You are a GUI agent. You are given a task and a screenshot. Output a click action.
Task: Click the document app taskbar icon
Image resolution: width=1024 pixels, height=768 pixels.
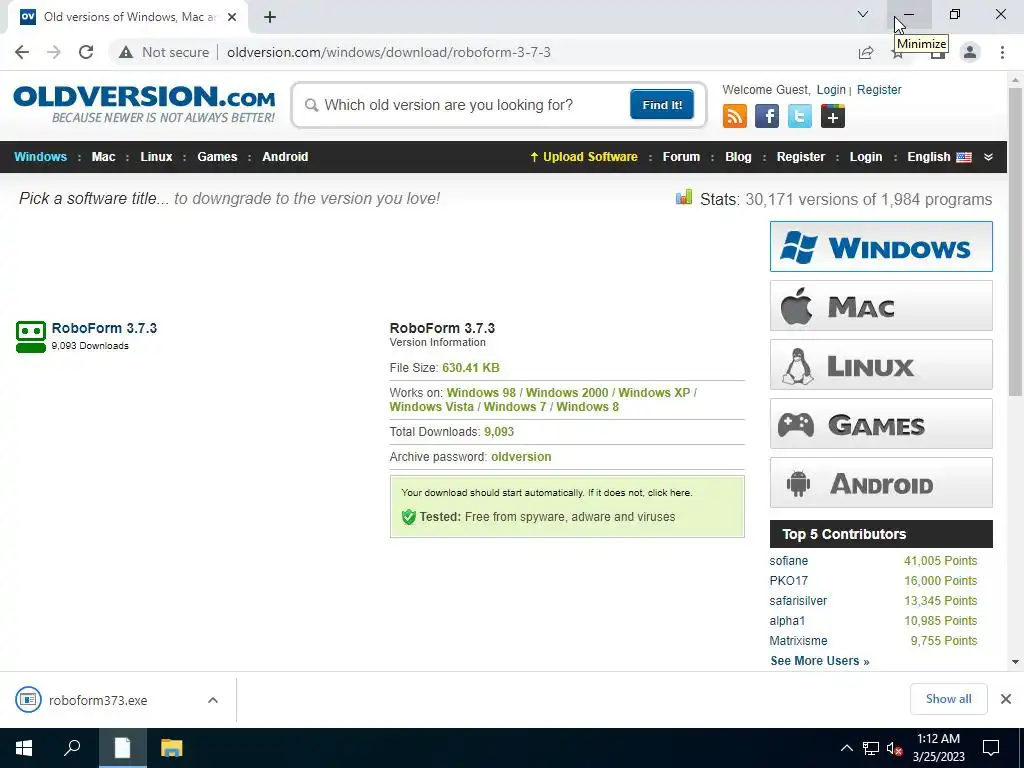[123, 748]
